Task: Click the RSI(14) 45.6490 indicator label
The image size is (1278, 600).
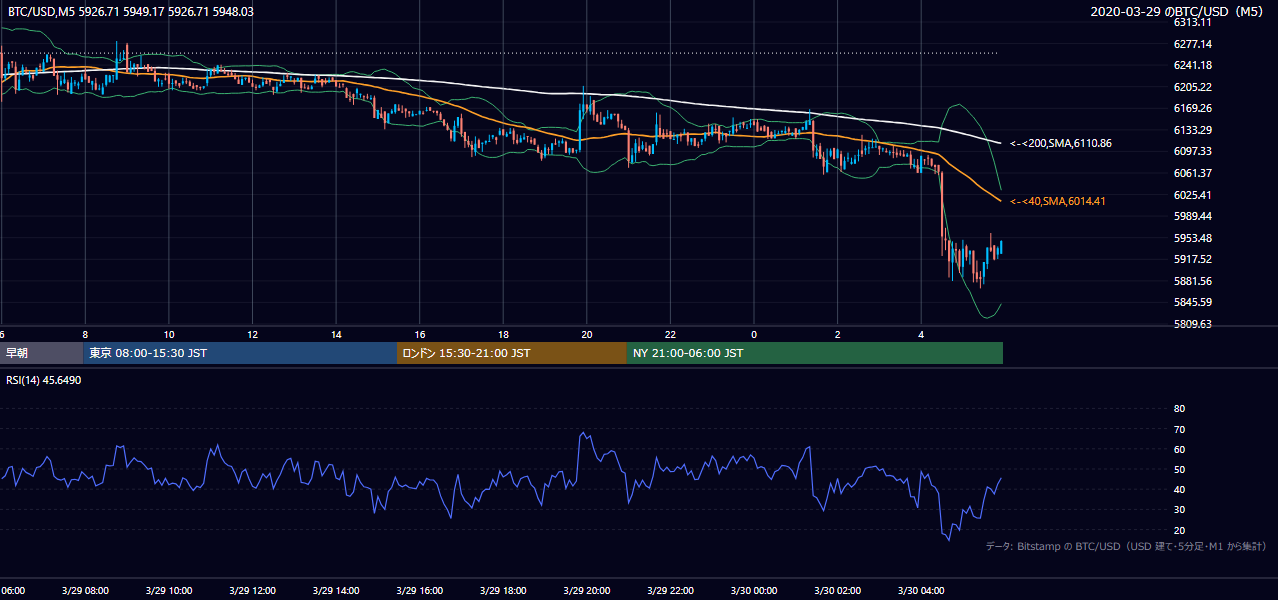Action: coord(43,381)
